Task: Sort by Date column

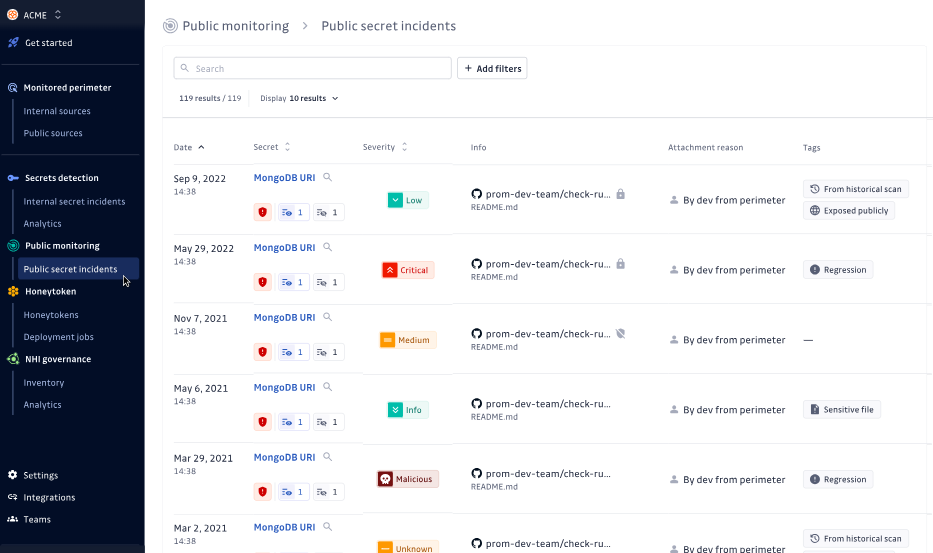Action: (189, 148)
